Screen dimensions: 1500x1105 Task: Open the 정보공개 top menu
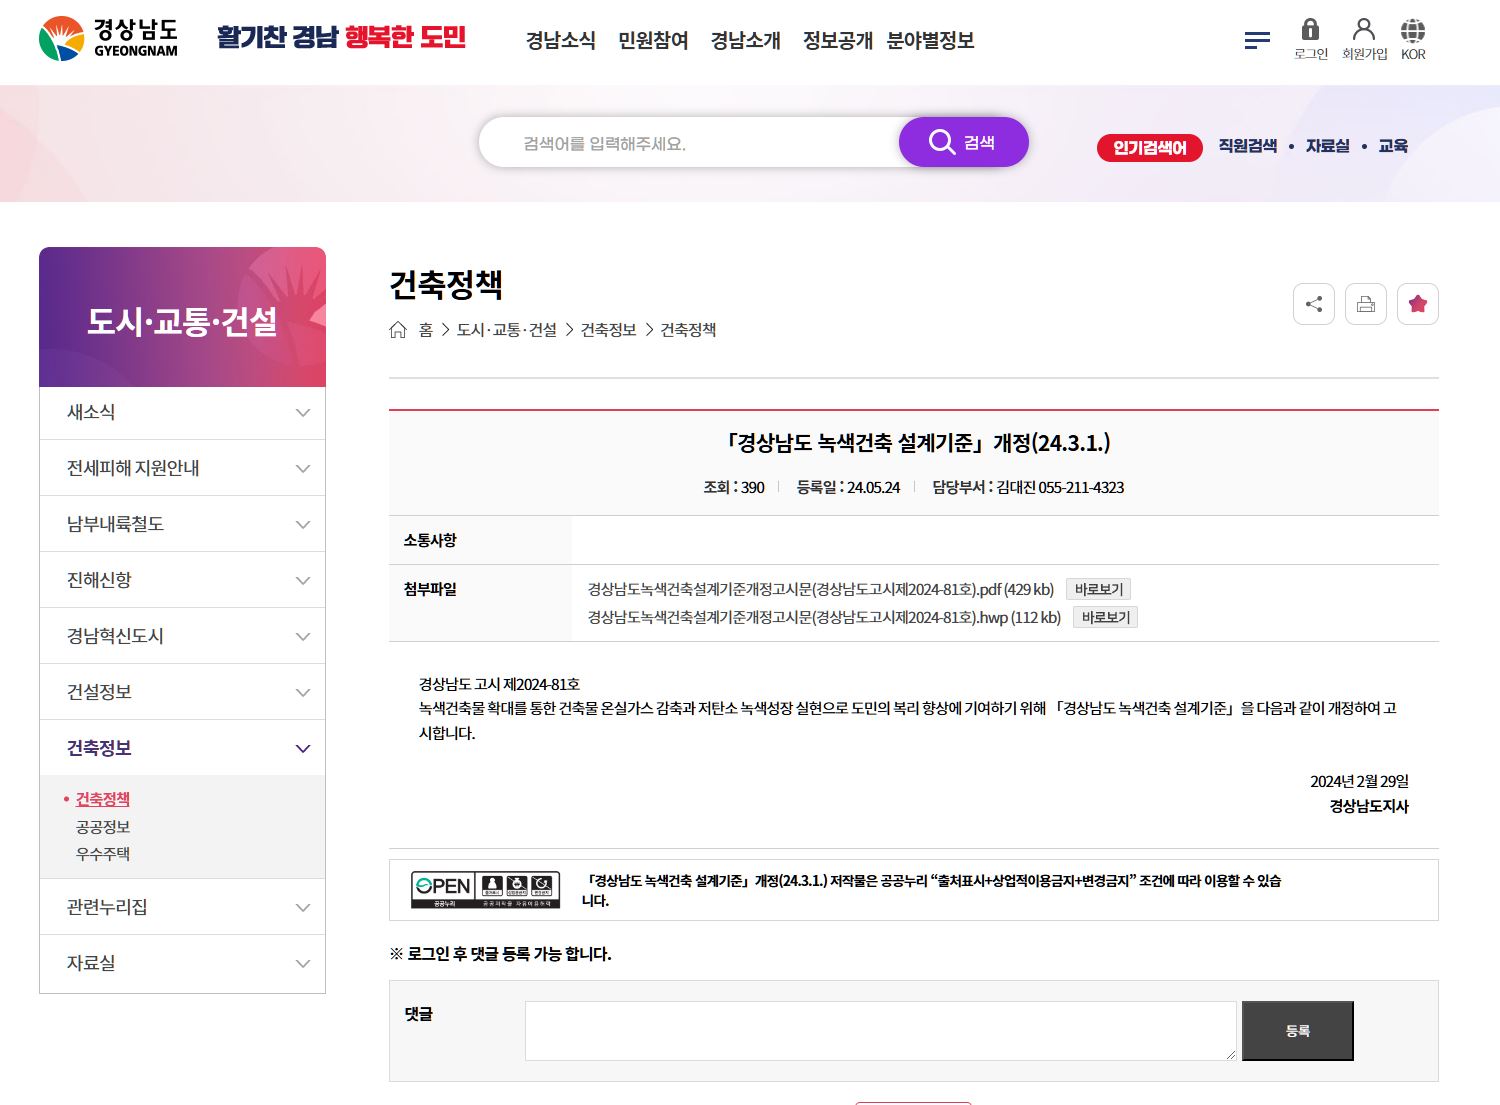837,41
